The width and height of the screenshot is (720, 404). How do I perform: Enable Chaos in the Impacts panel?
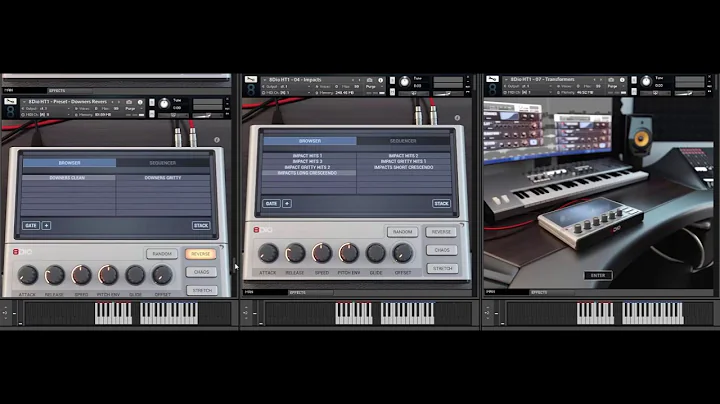pyautogui.click(x=442, y=250)
